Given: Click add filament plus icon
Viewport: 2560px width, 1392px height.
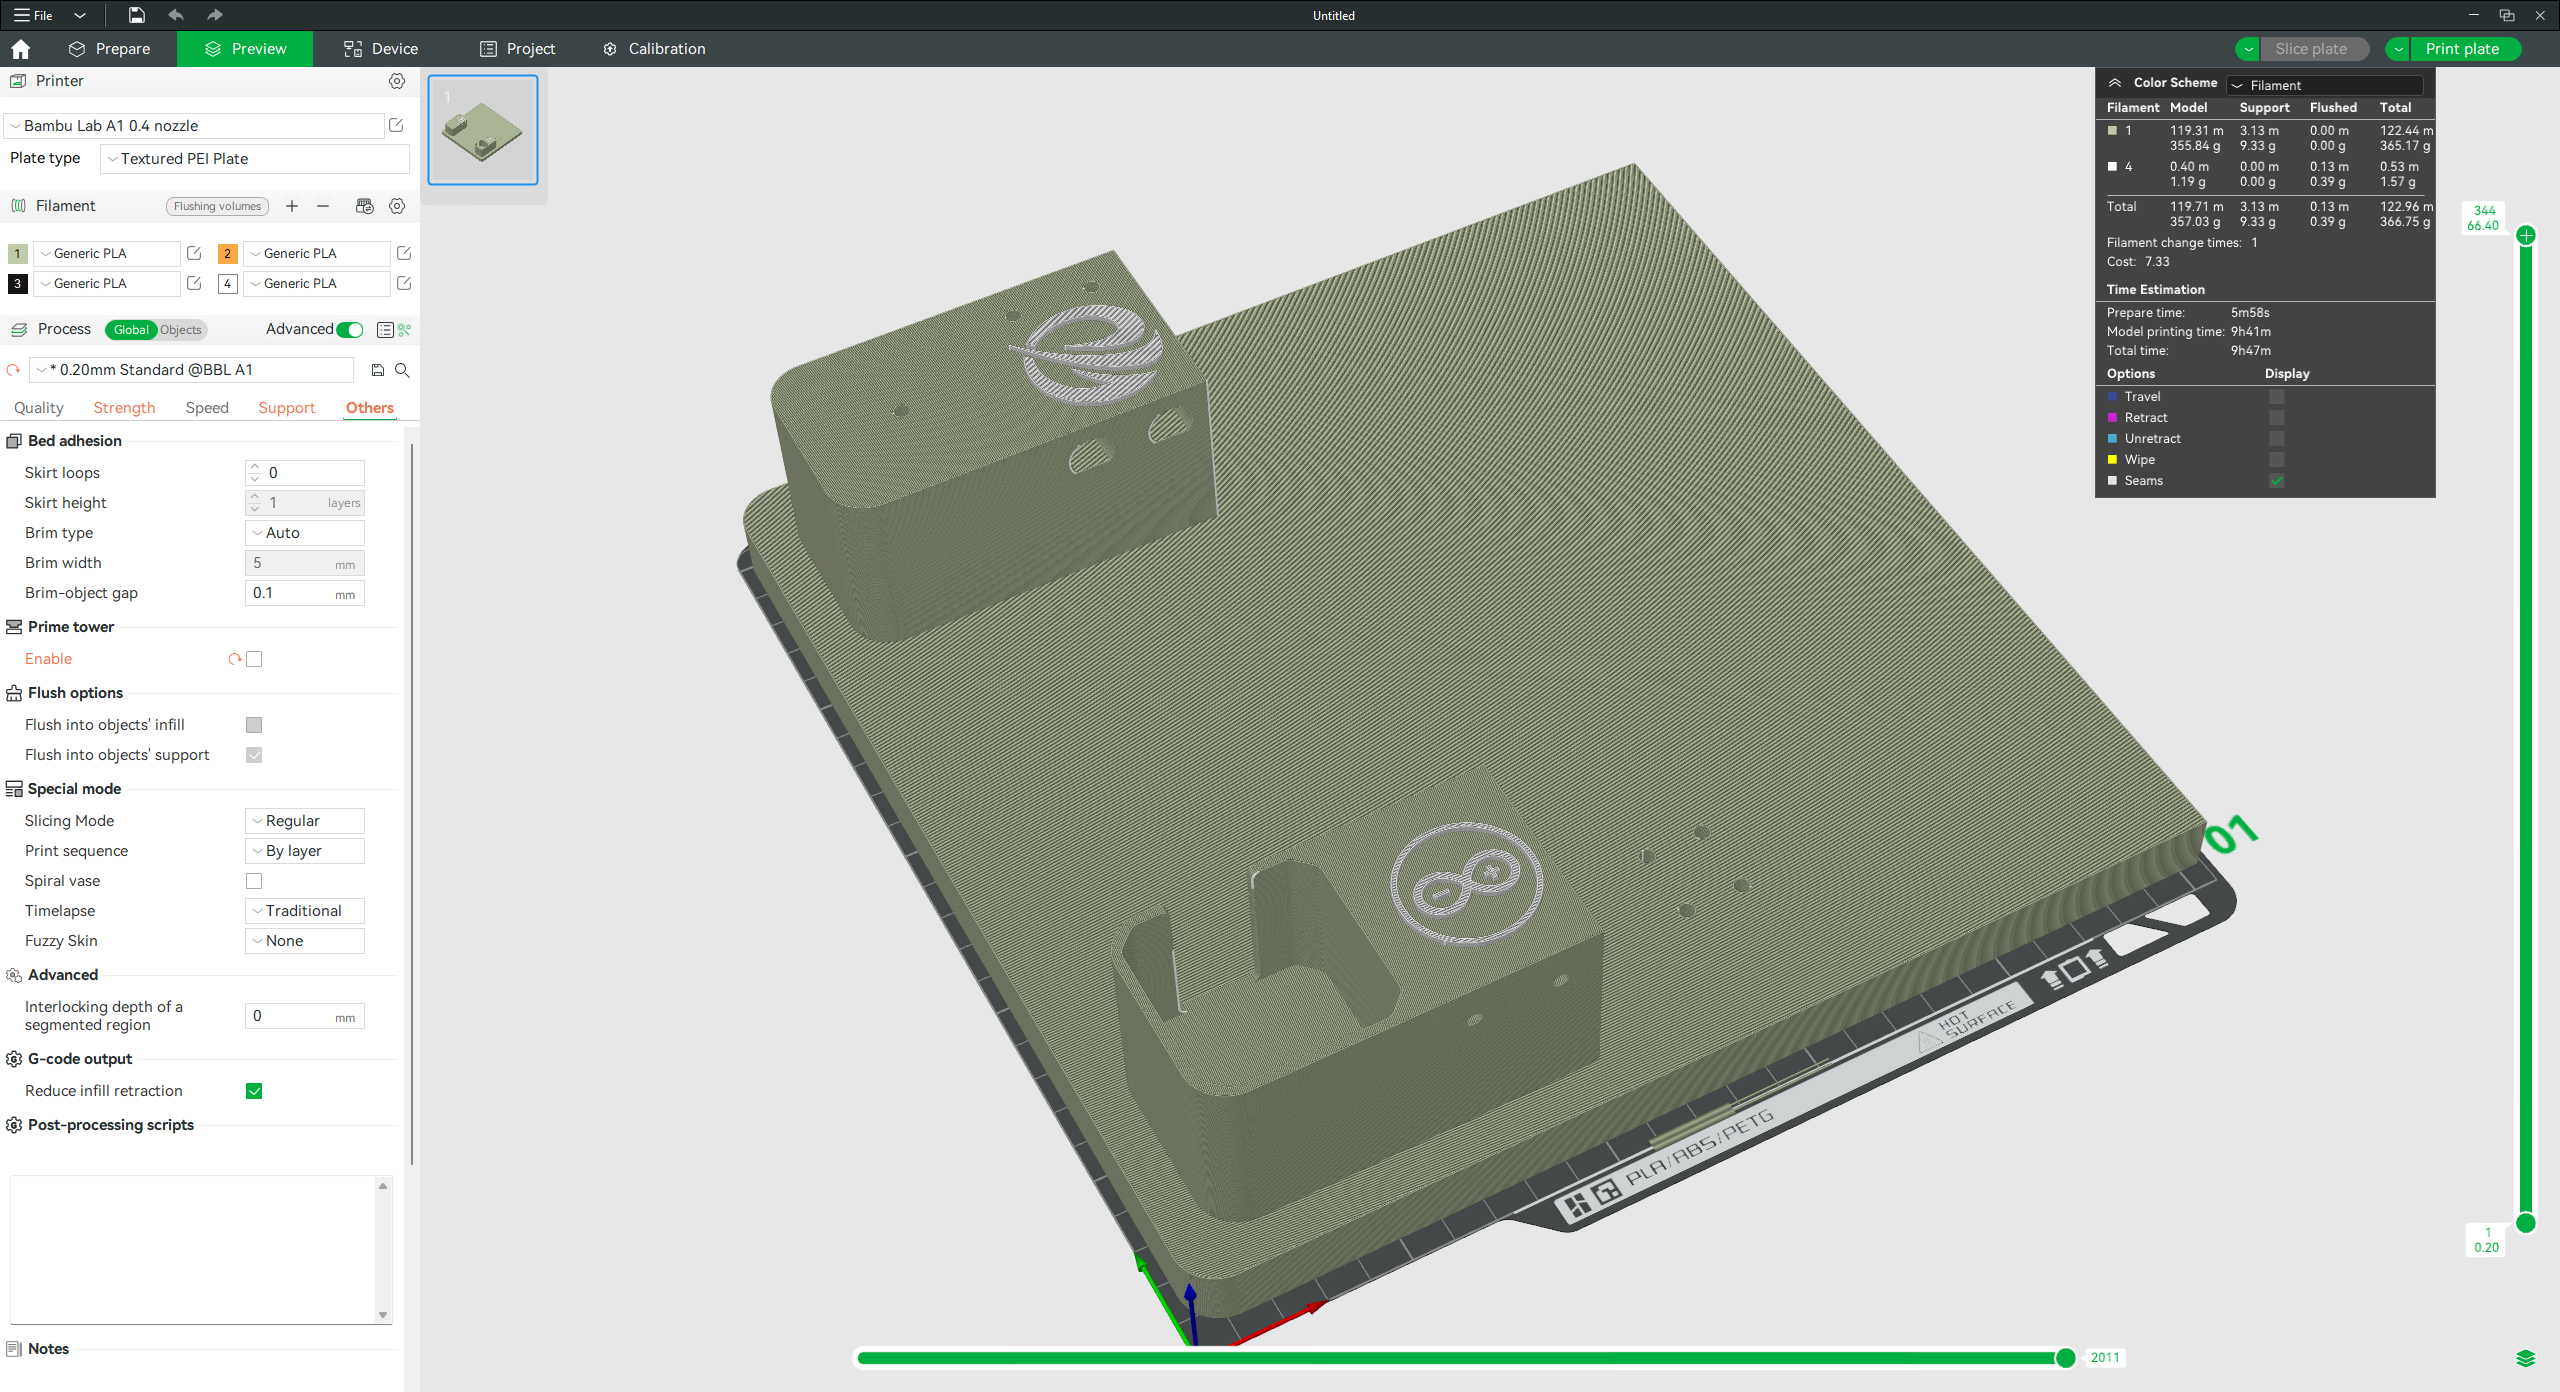Looking at the screenshot, I should [x=292, y=206].
